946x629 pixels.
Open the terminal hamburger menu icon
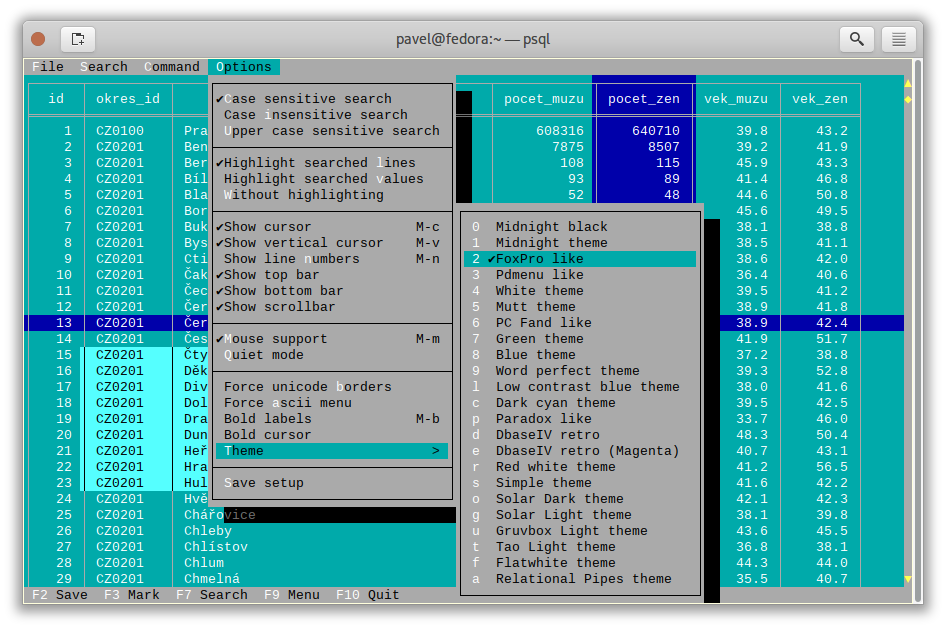899,39
